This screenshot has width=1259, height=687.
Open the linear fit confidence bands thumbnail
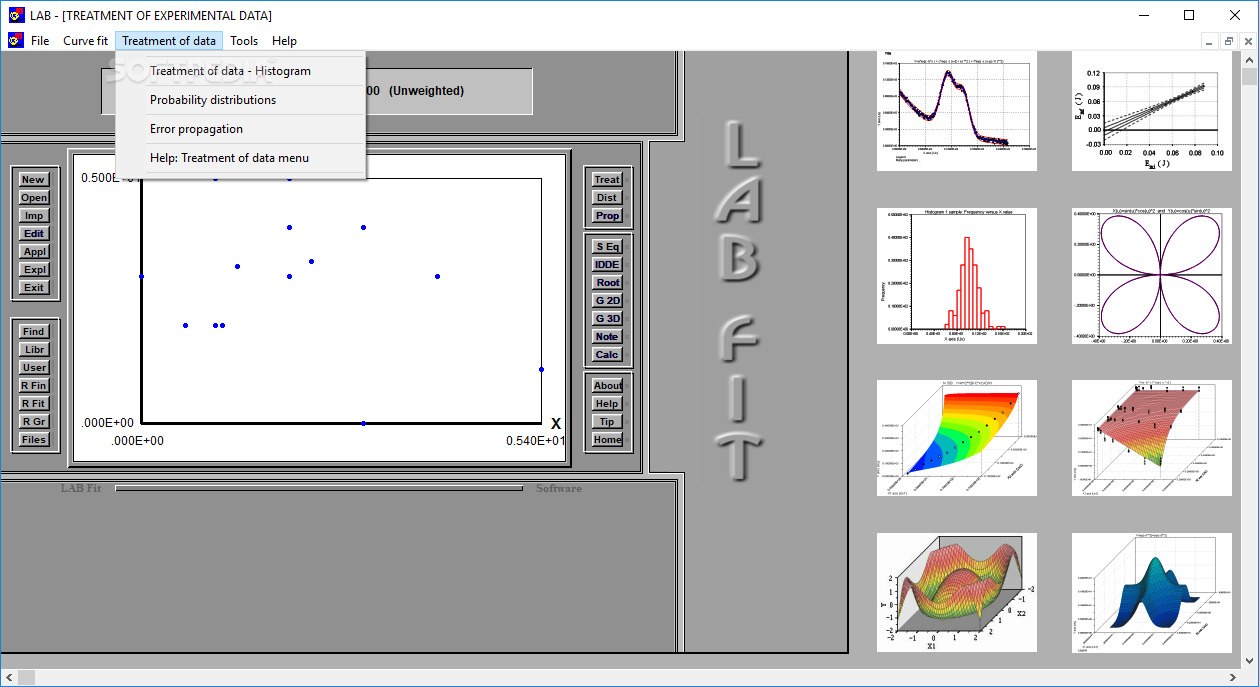1151,111
